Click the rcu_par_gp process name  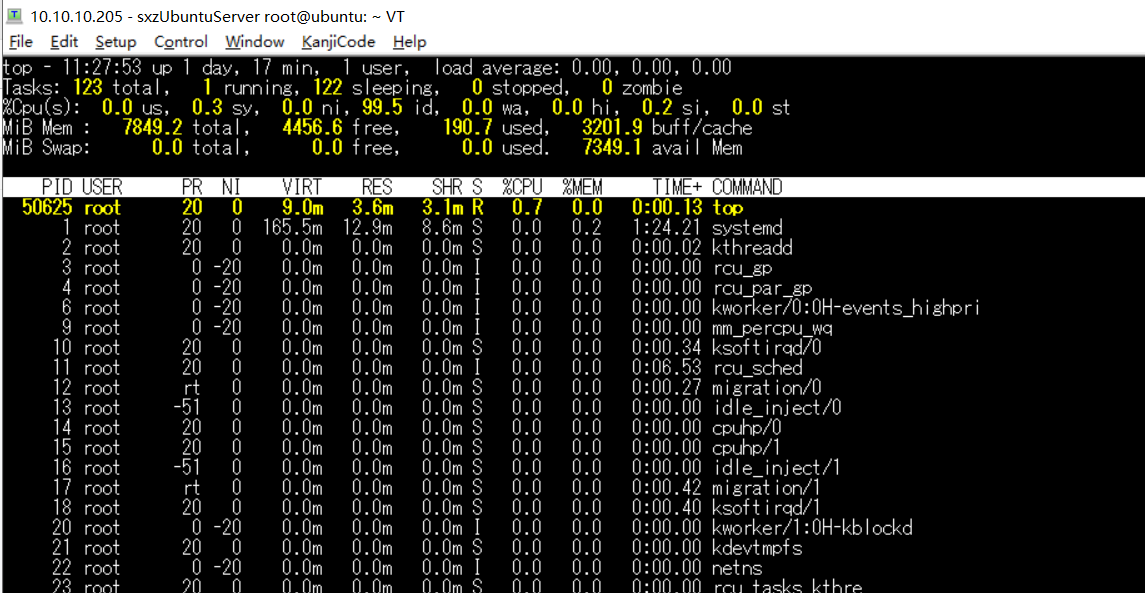(762, 288)
